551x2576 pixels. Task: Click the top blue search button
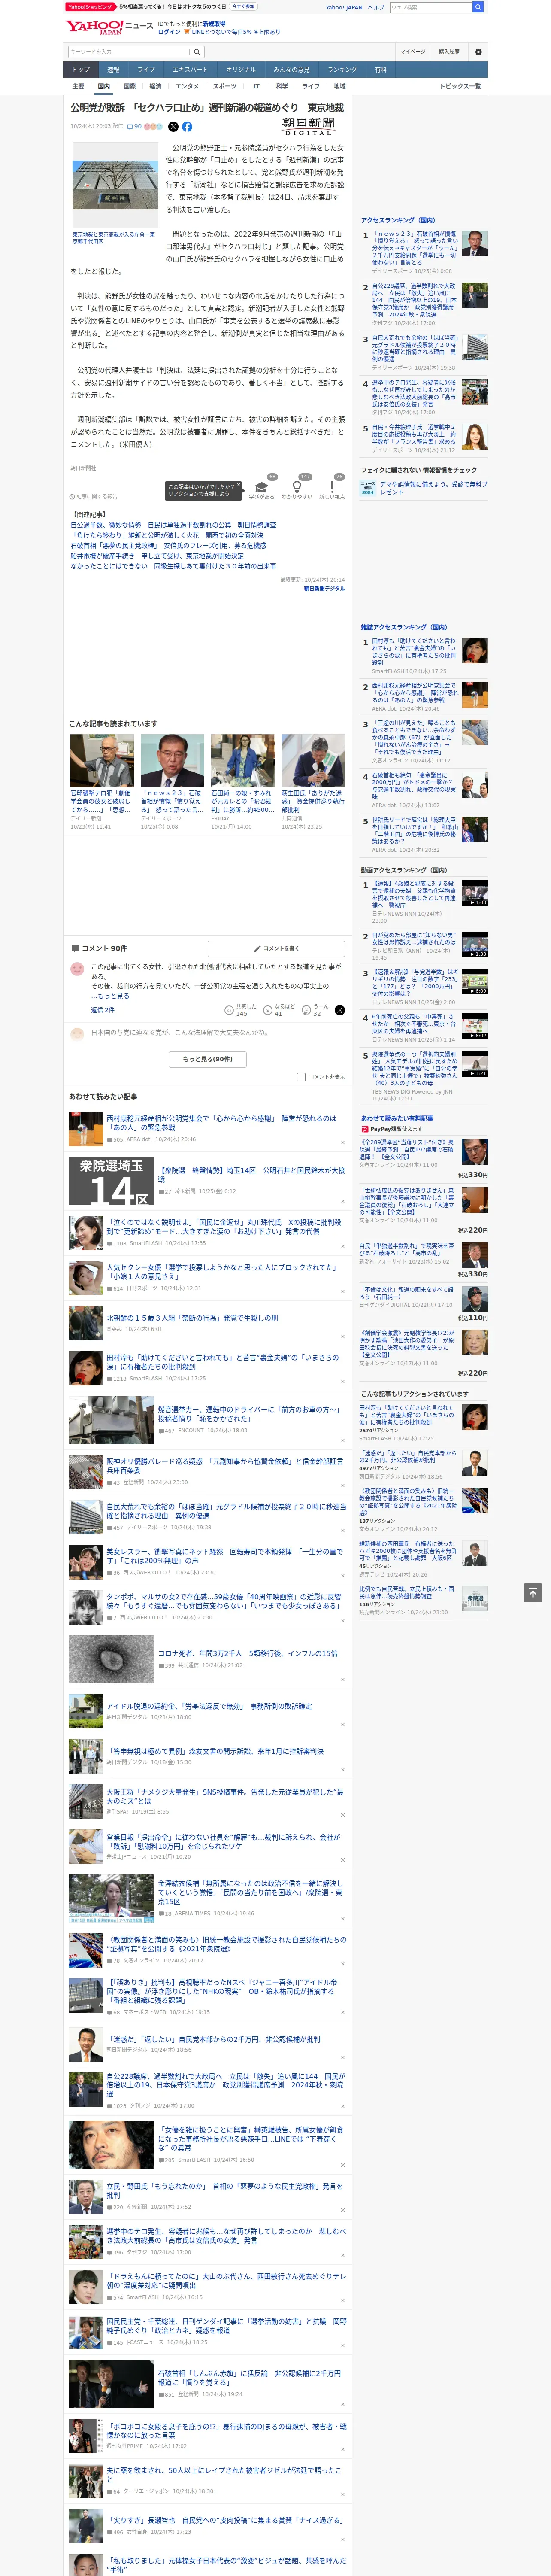click(x=478, y=7)
